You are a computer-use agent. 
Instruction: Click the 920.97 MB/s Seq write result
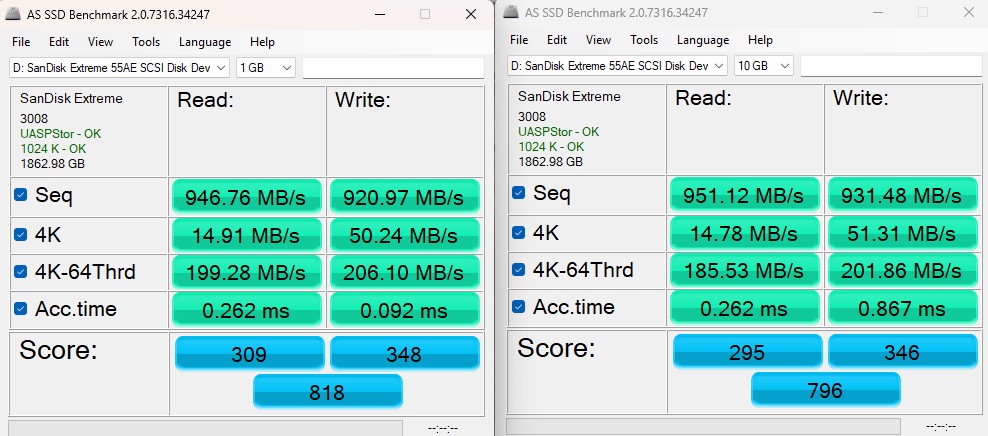[405, 198]
